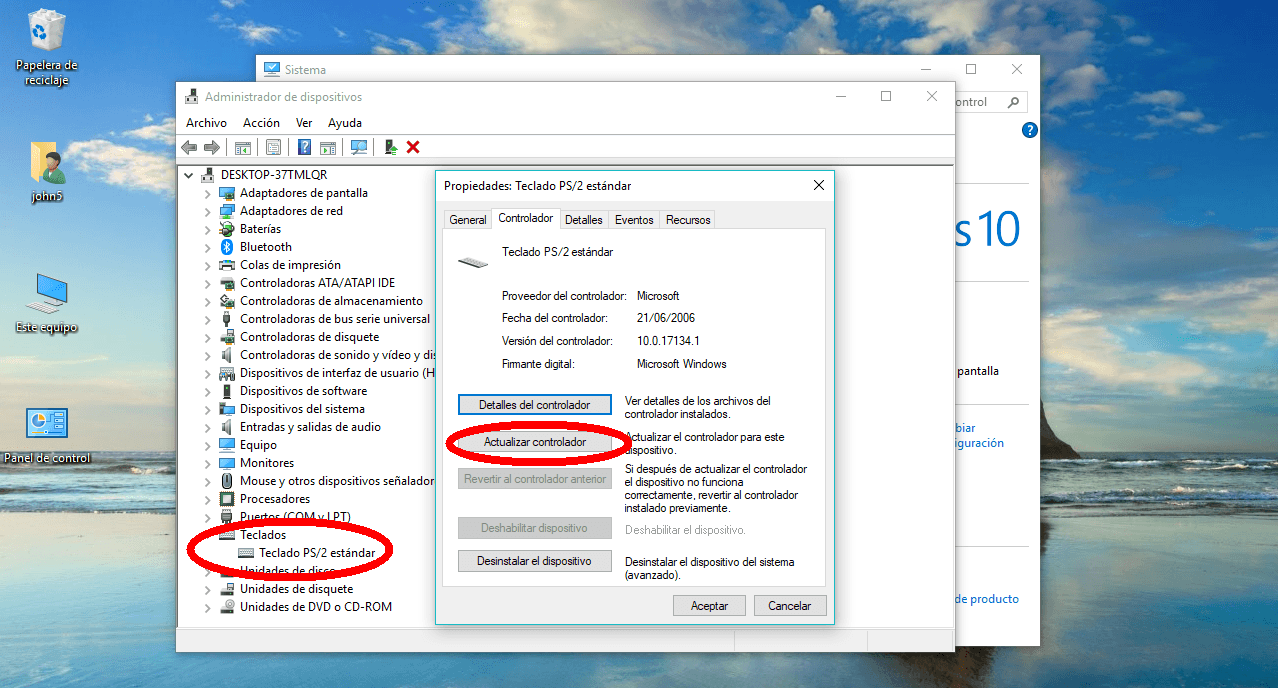Select the Baterías battery icon
The width and height of the screenshot is (1278, 688).
(227, 229)
